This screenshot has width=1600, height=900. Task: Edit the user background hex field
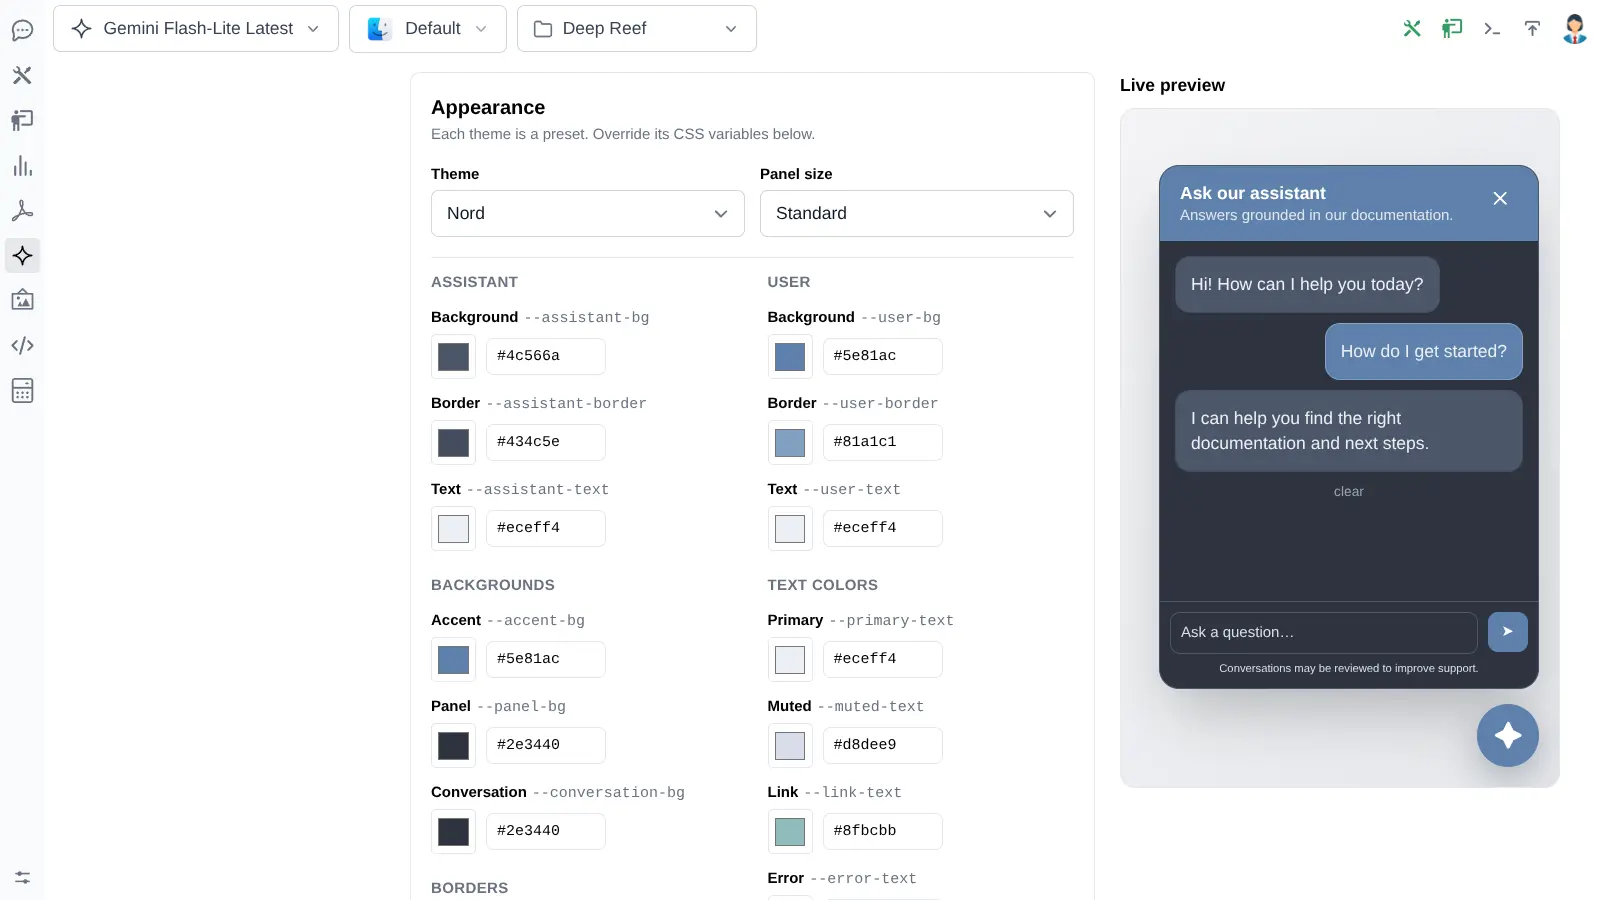click(x=883, y=356)
